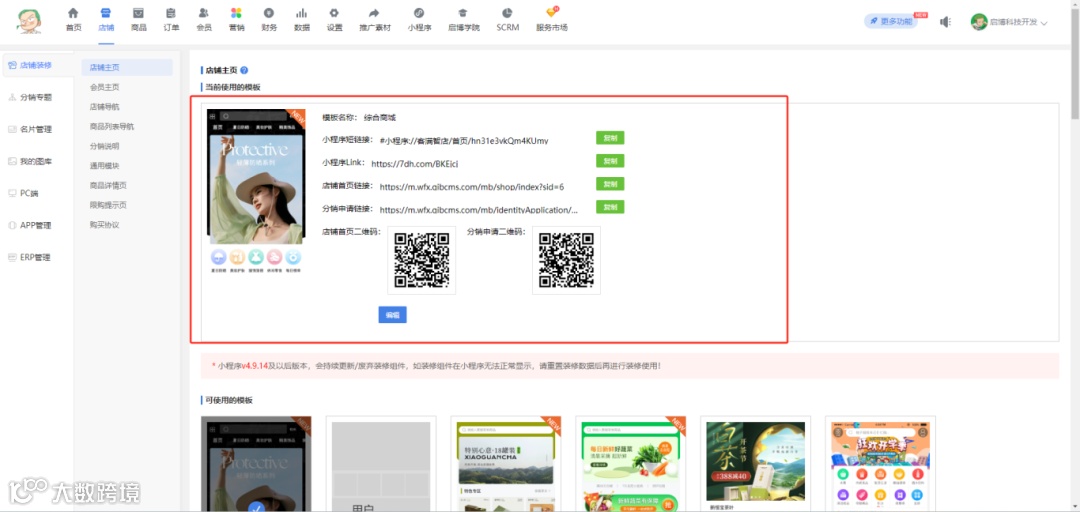Screen dimensions: 1080x512
Task: Select the green fresh vegetables template thumbnail
Action: click(631, 464)
